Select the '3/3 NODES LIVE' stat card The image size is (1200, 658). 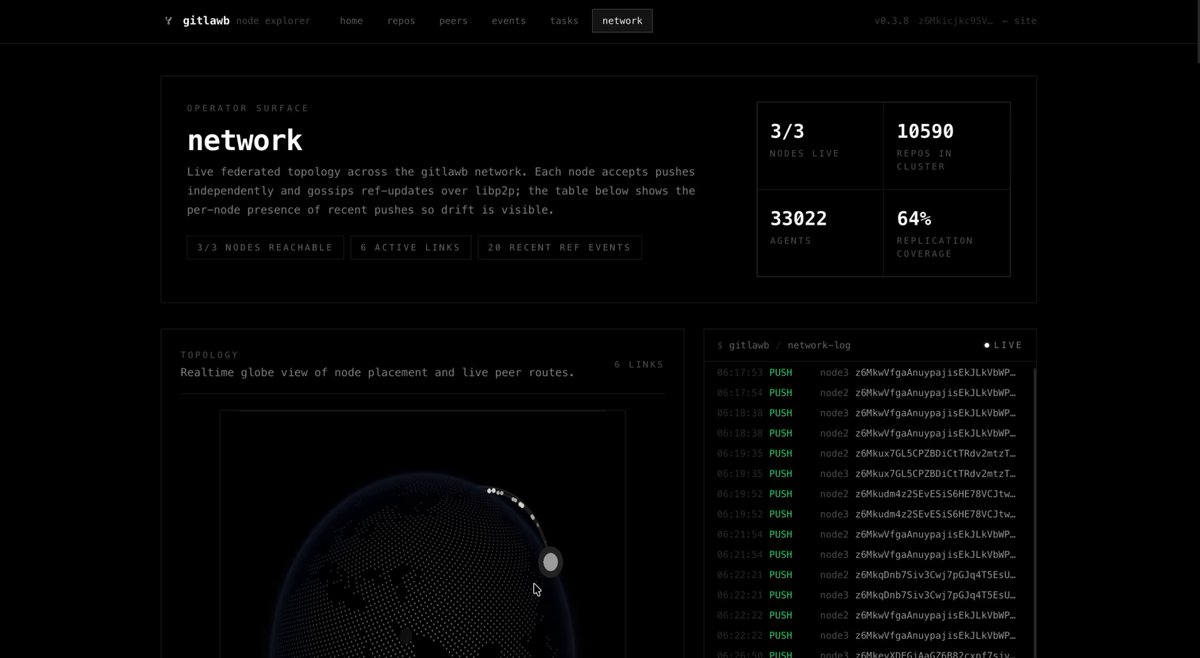tap(820, 146)
